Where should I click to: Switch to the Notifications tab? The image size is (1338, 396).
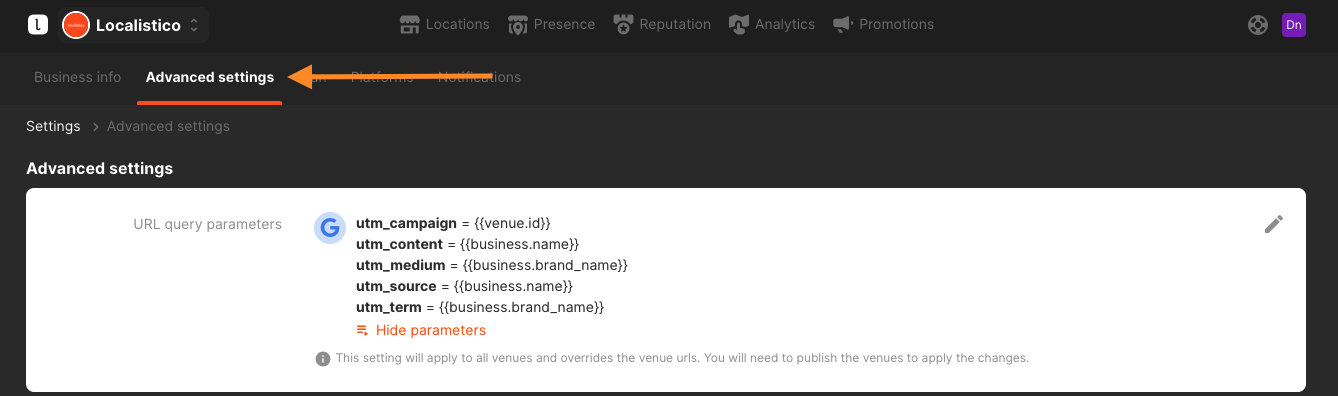click(479, 77)
